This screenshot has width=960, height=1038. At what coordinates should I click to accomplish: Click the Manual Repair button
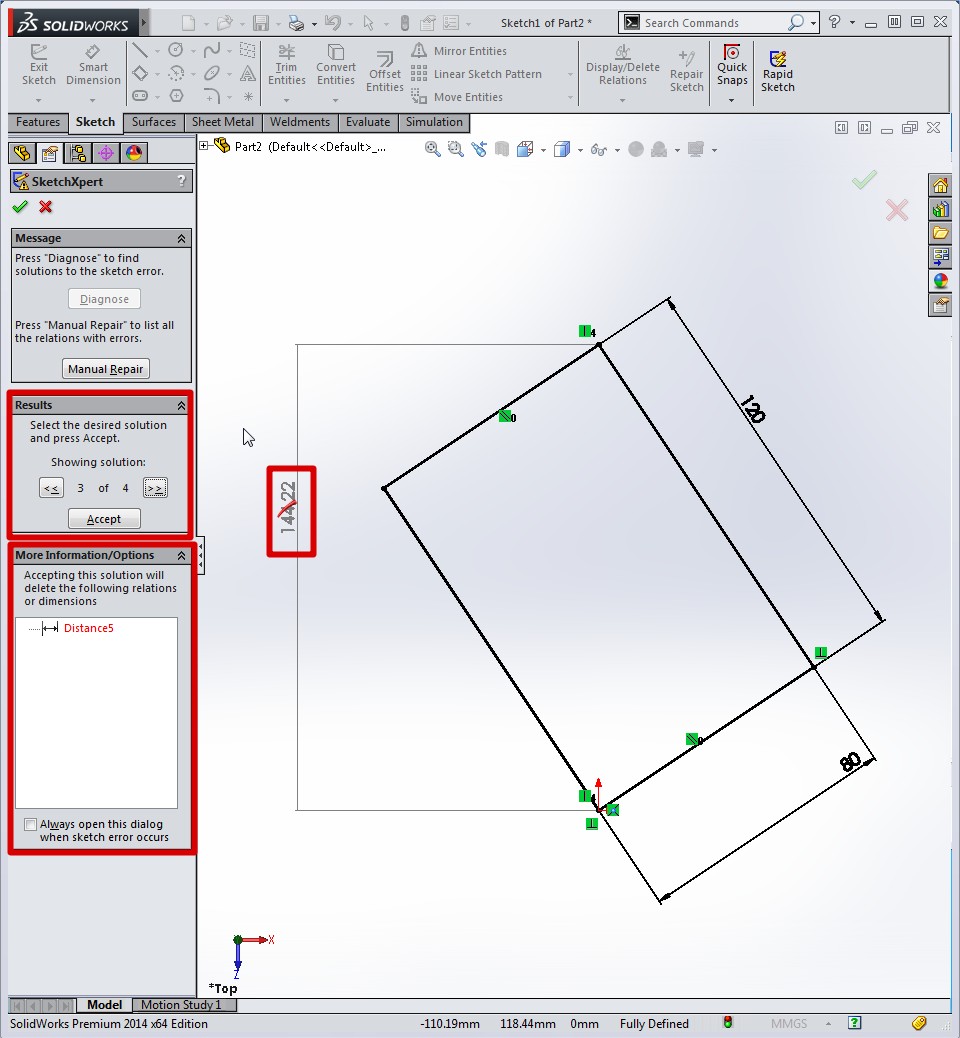(106, 369)
